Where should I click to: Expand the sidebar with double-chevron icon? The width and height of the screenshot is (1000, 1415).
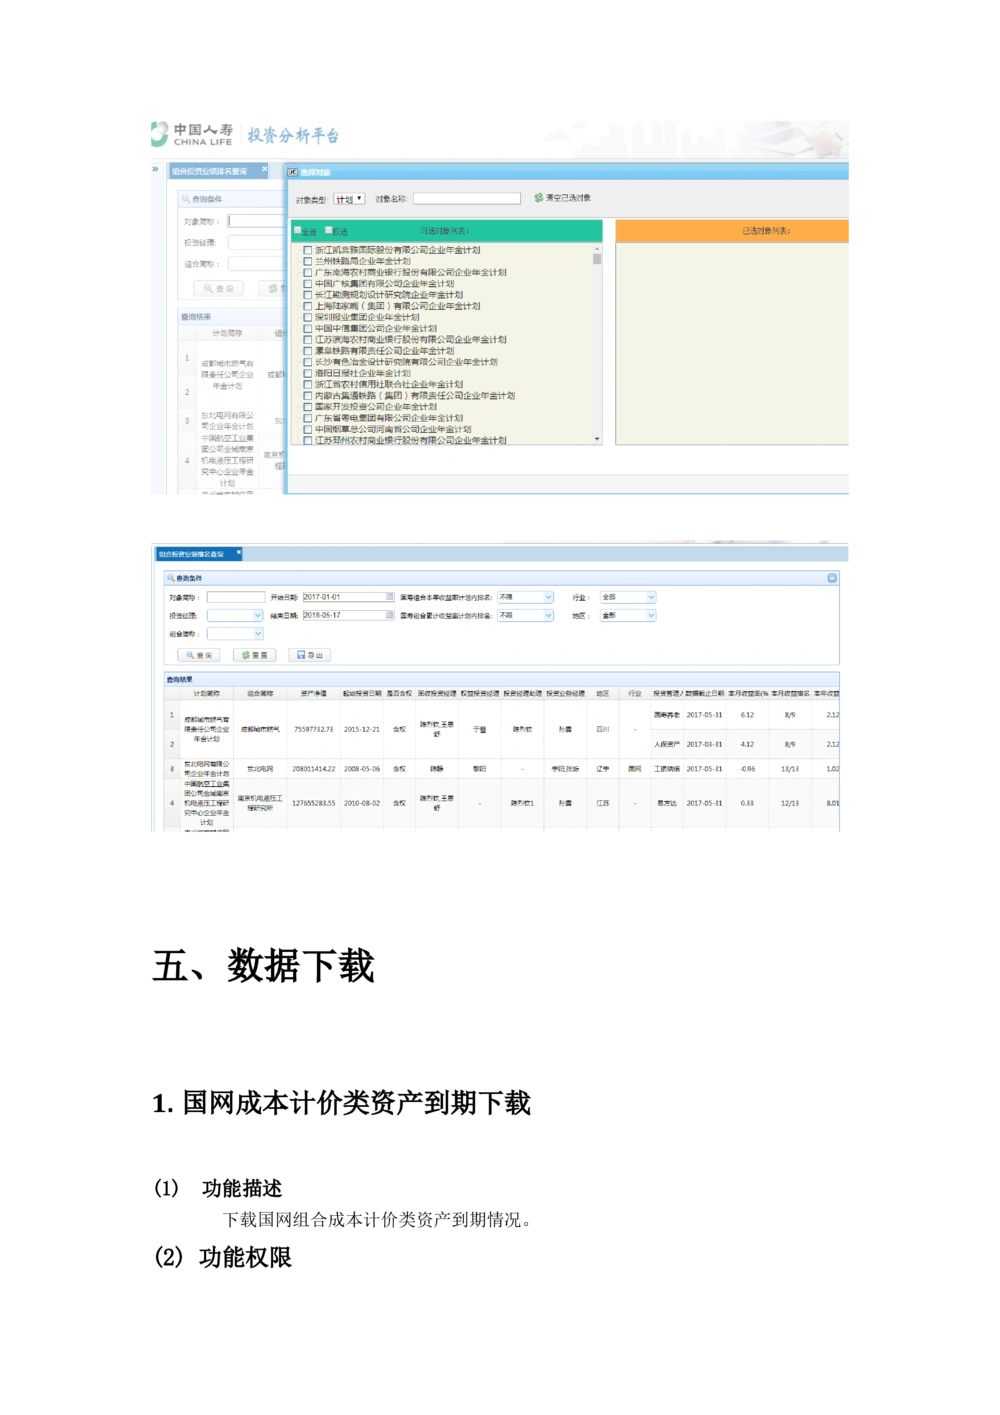(x=155, y=170)
